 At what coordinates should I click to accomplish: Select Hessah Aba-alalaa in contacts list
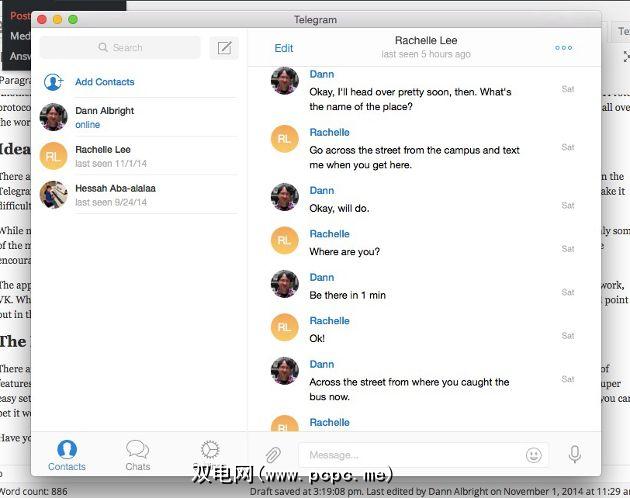click(139, 195)
